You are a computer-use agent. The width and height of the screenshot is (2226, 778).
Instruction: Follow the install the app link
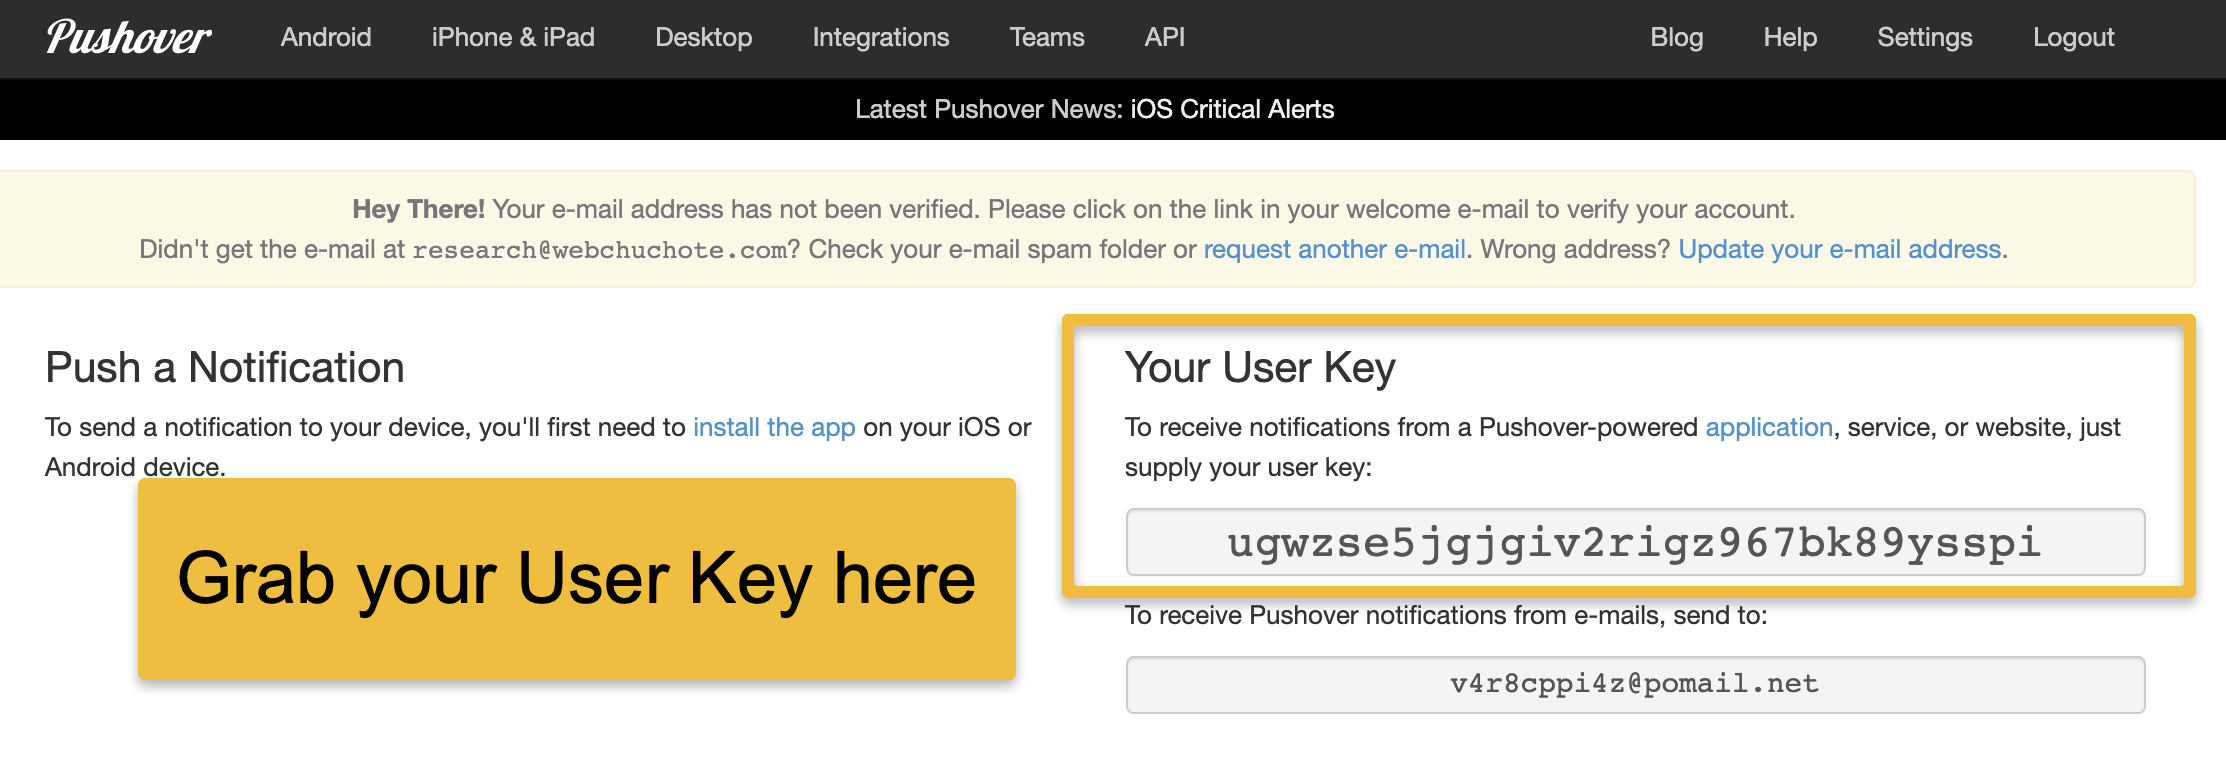click(774, 427)
